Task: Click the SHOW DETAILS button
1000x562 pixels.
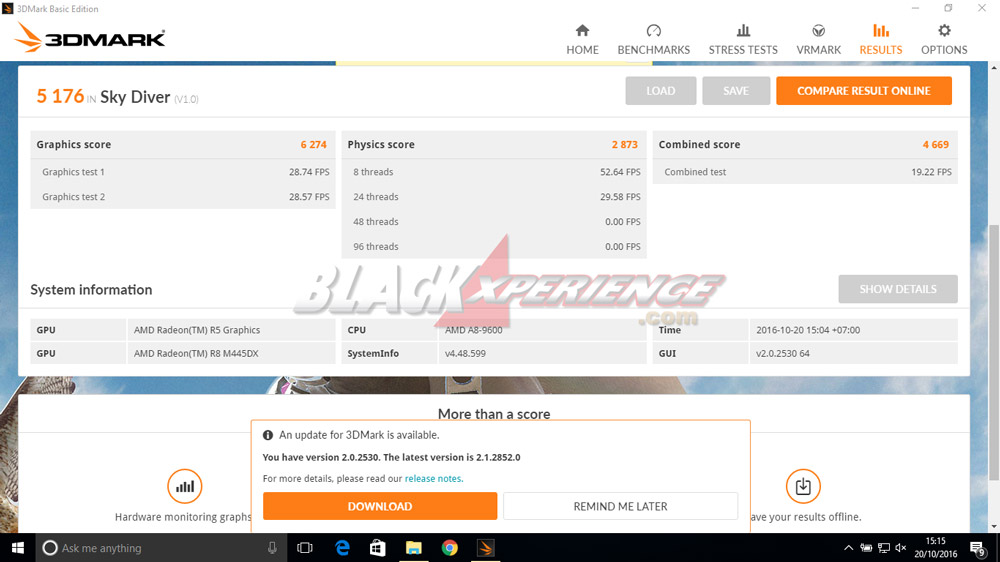Action: pos(897,289)
